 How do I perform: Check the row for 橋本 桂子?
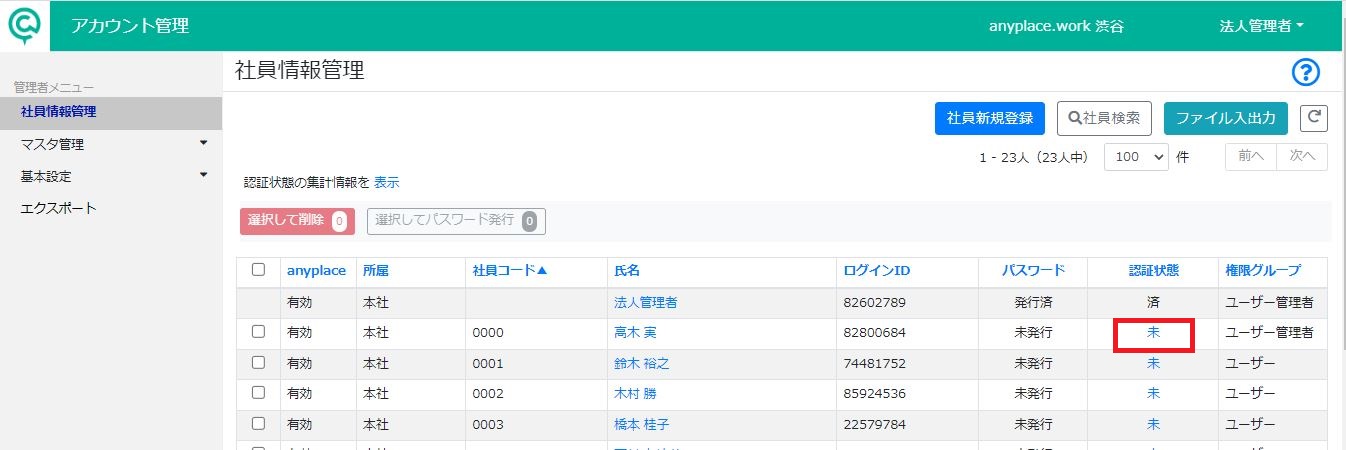pyautogui.click(x=259, y=424)
